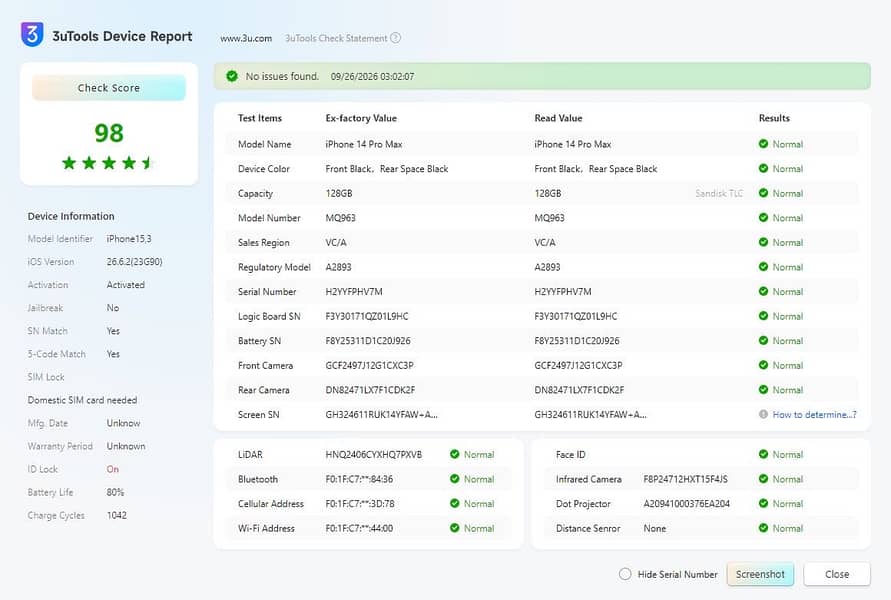This screenshot has width=891, height=600.
Task: Click the Model Identifier value iPhone15,3
Action: [129, 239]
